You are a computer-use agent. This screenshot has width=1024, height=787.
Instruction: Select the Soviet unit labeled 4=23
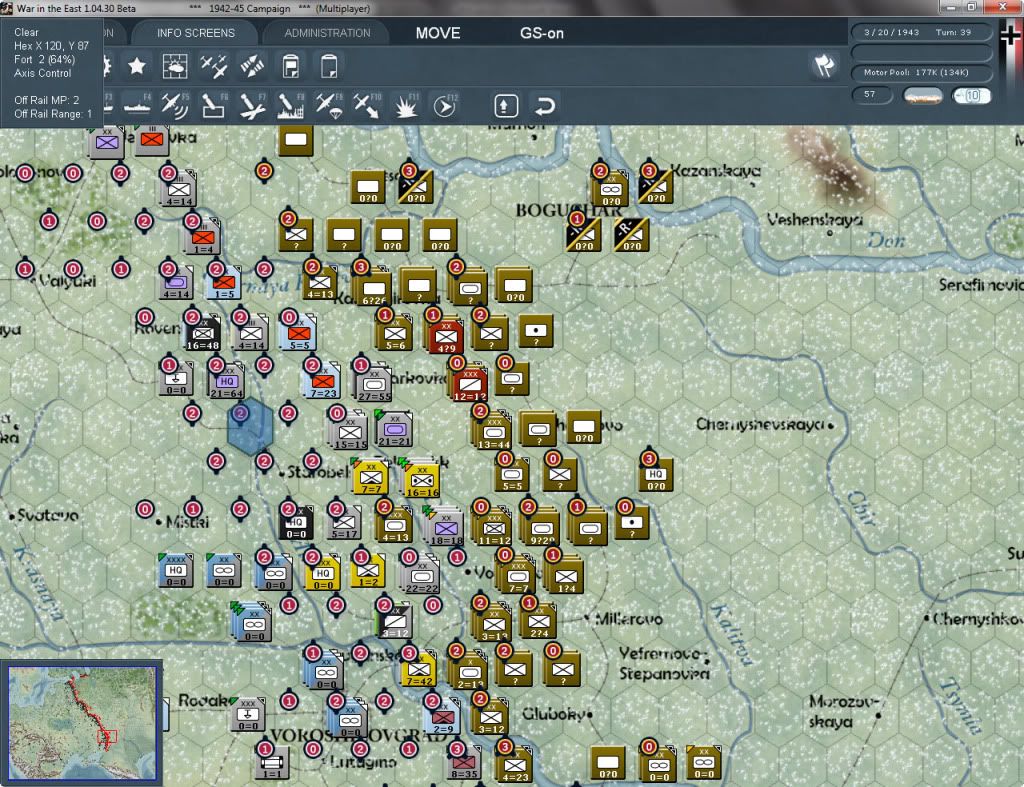coord(514,765)
